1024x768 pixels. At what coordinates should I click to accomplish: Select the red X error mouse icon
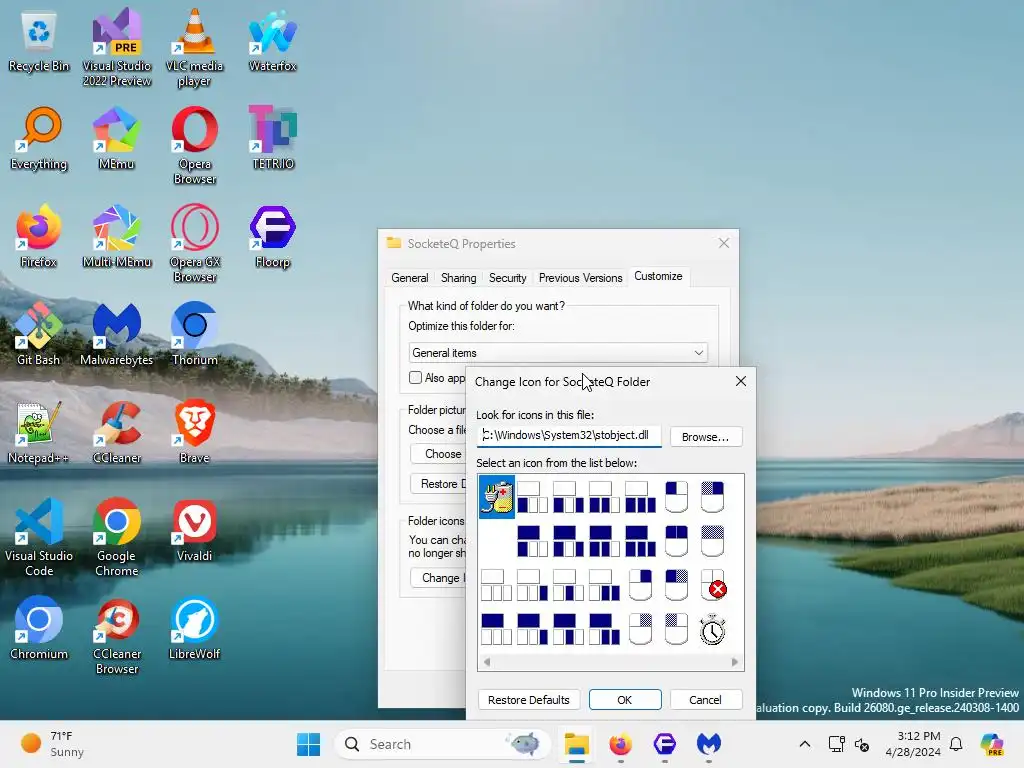click(712, 585)
